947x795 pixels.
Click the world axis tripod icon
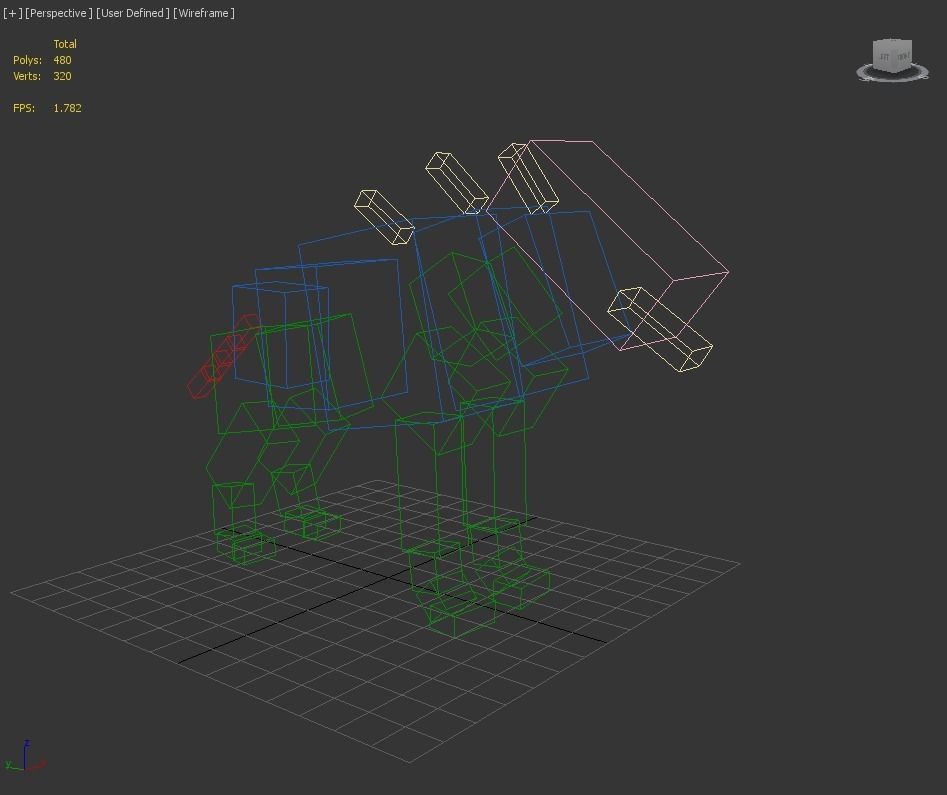[25, 758]
